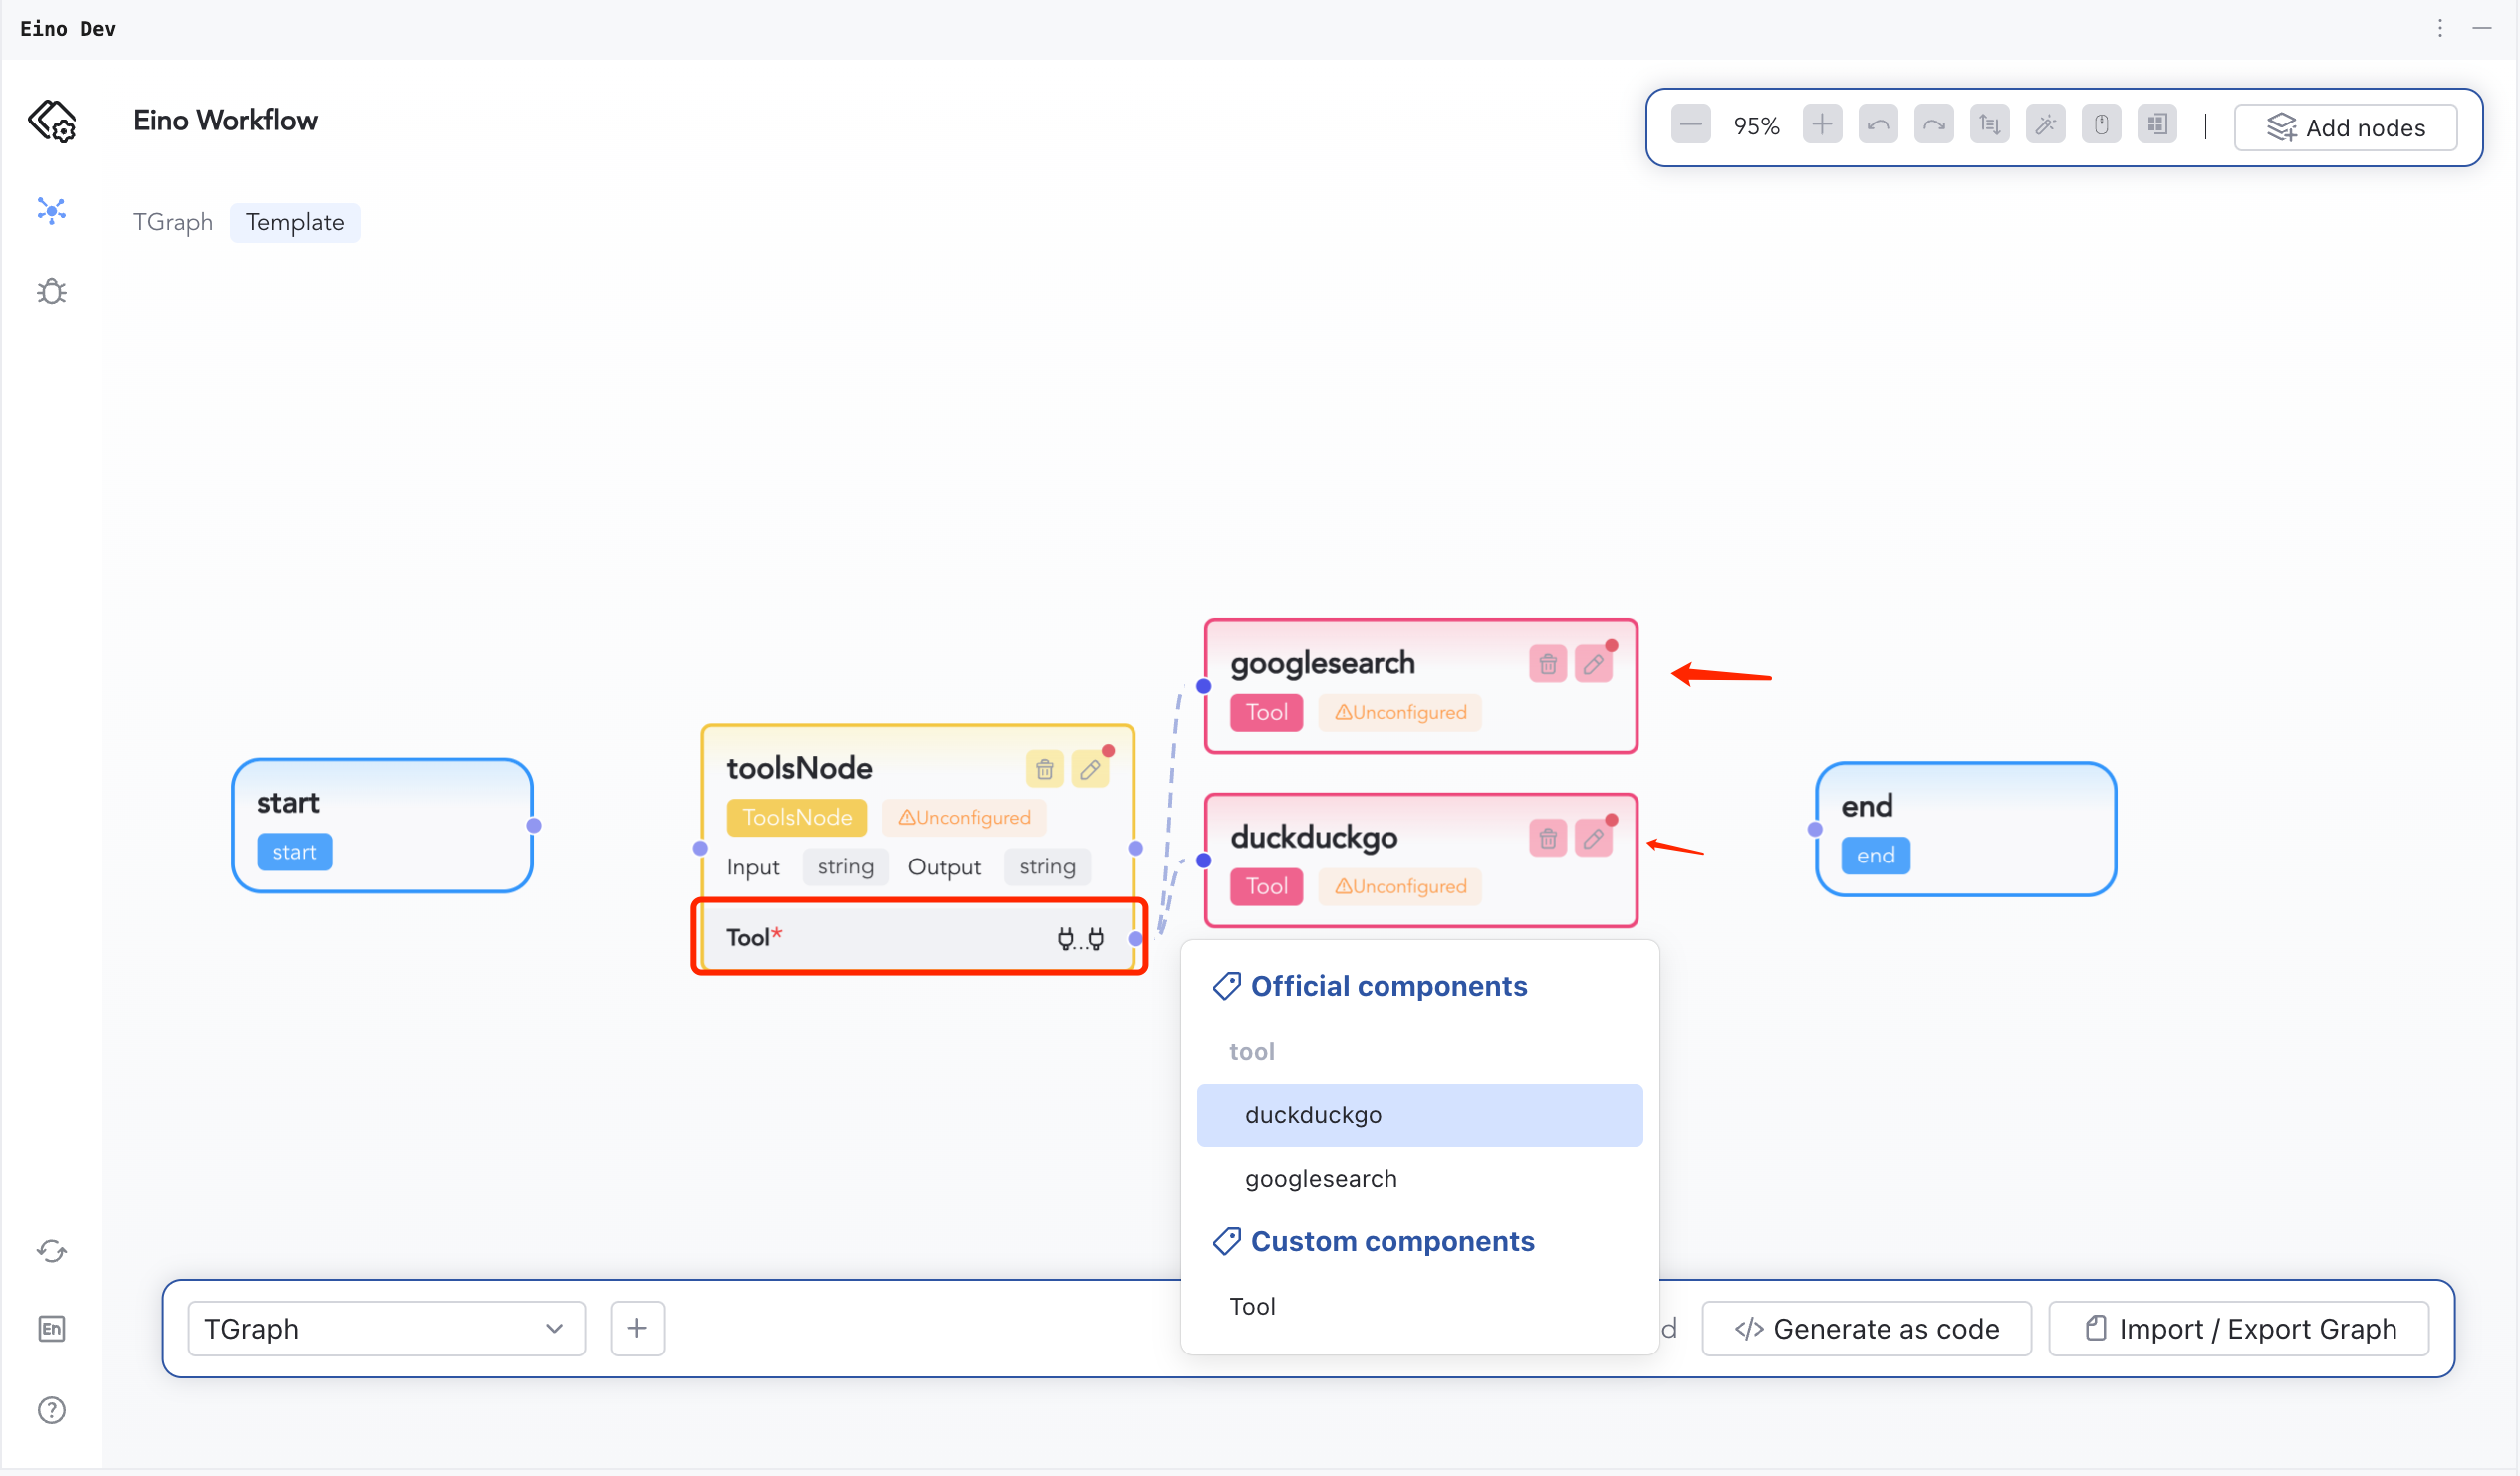
Task: Edit the duckduckgo node with pencil icon
Action: click(1593, 838)
